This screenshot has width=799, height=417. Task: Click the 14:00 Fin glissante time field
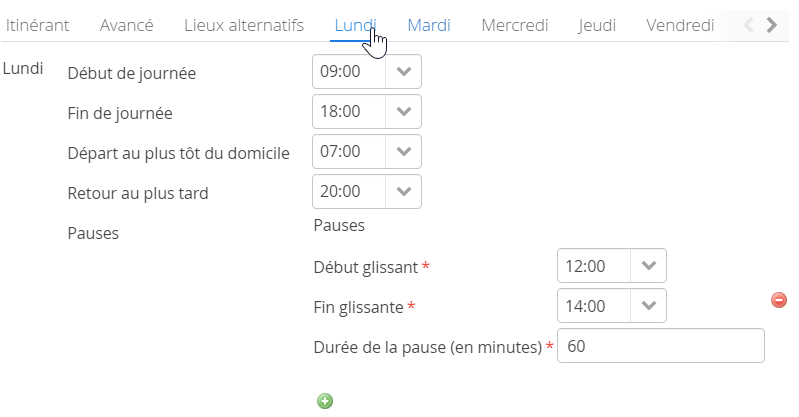tap(594, 305)
